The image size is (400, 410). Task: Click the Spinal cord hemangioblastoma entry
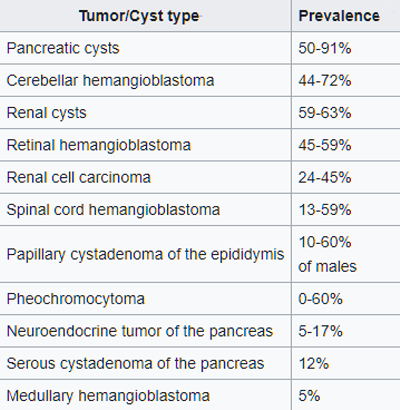click(113, 210)
